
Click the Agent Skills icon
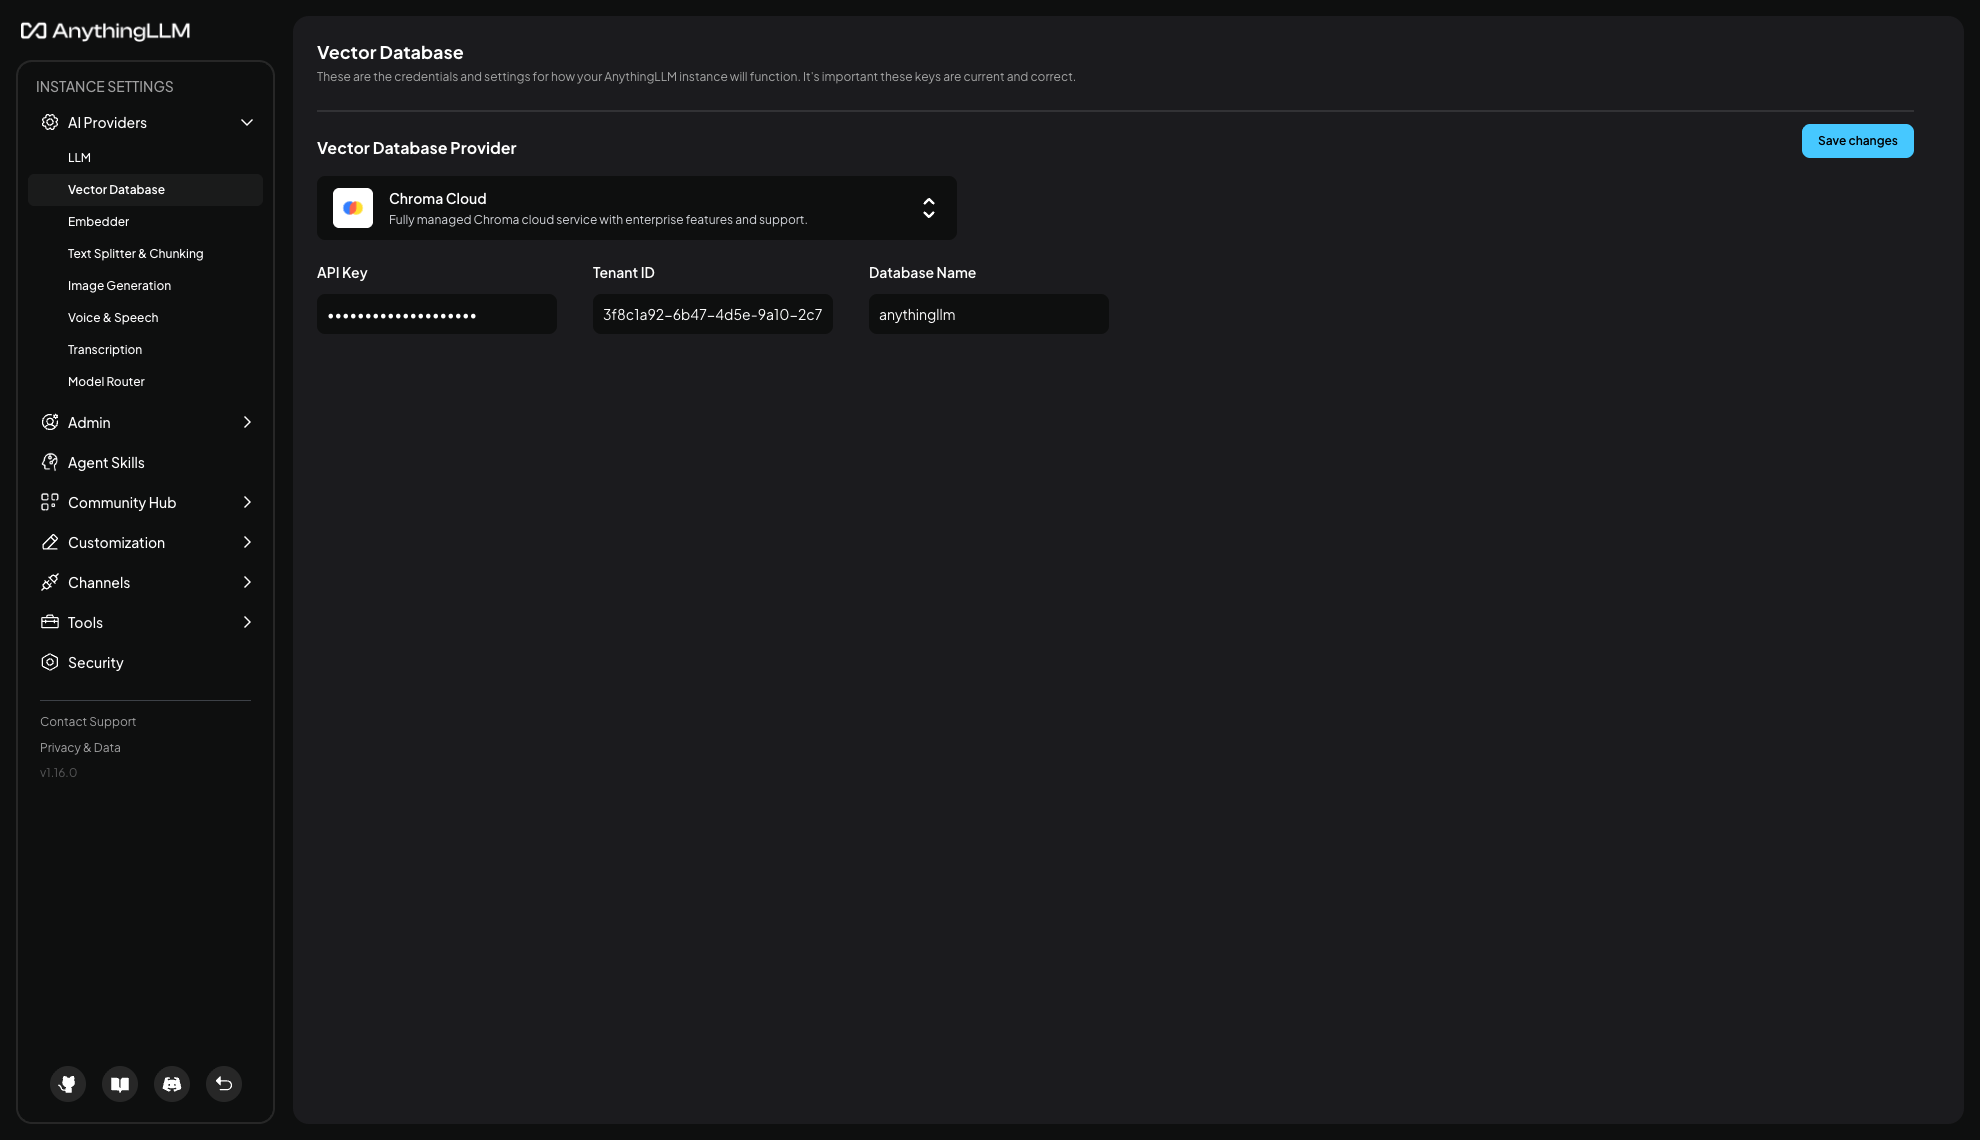coord(50,462)
